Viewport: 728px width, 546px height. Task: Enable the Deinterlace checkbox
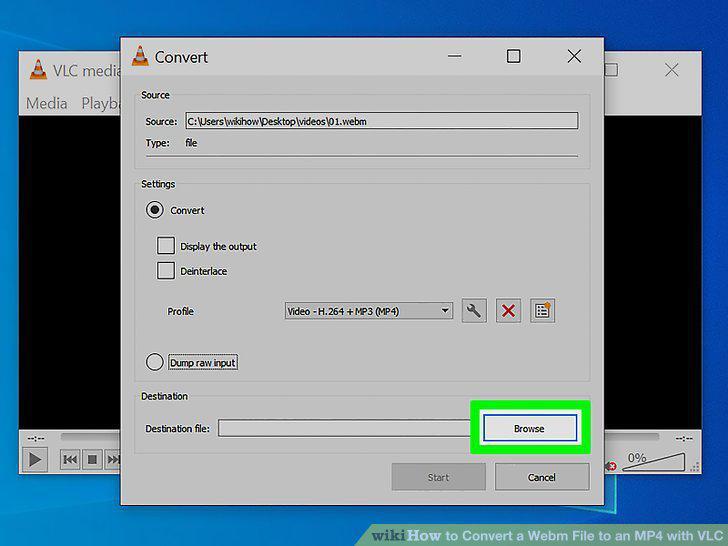pos(166,271)
